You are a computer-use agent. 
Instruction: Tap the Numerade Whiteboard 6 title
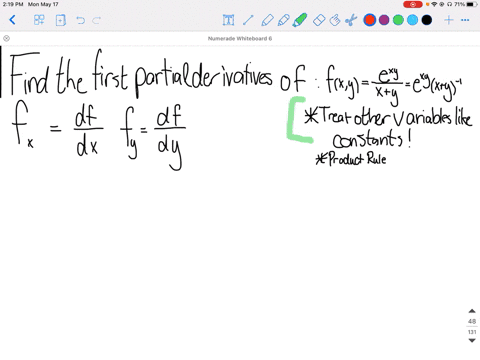coord(240,38)
